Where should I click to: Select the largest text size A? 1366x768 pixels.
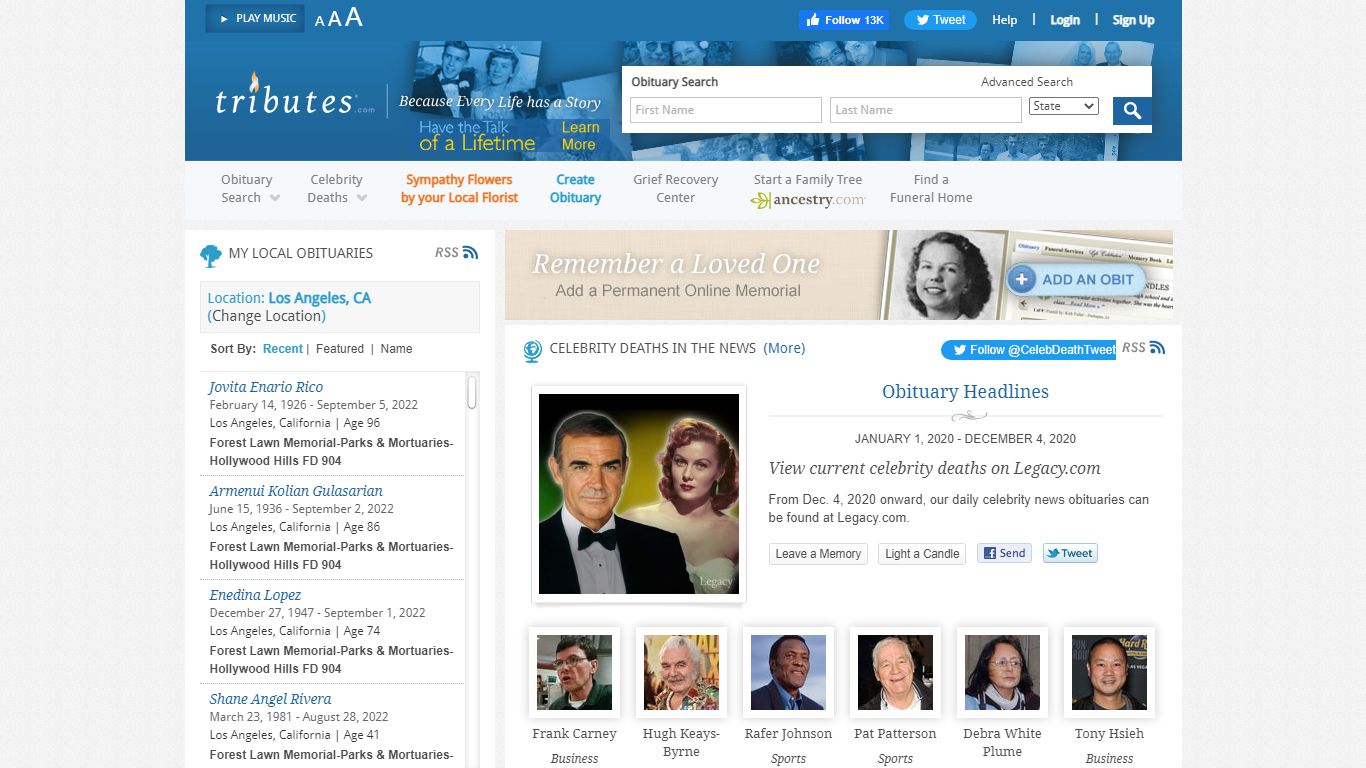pos(353,17)
